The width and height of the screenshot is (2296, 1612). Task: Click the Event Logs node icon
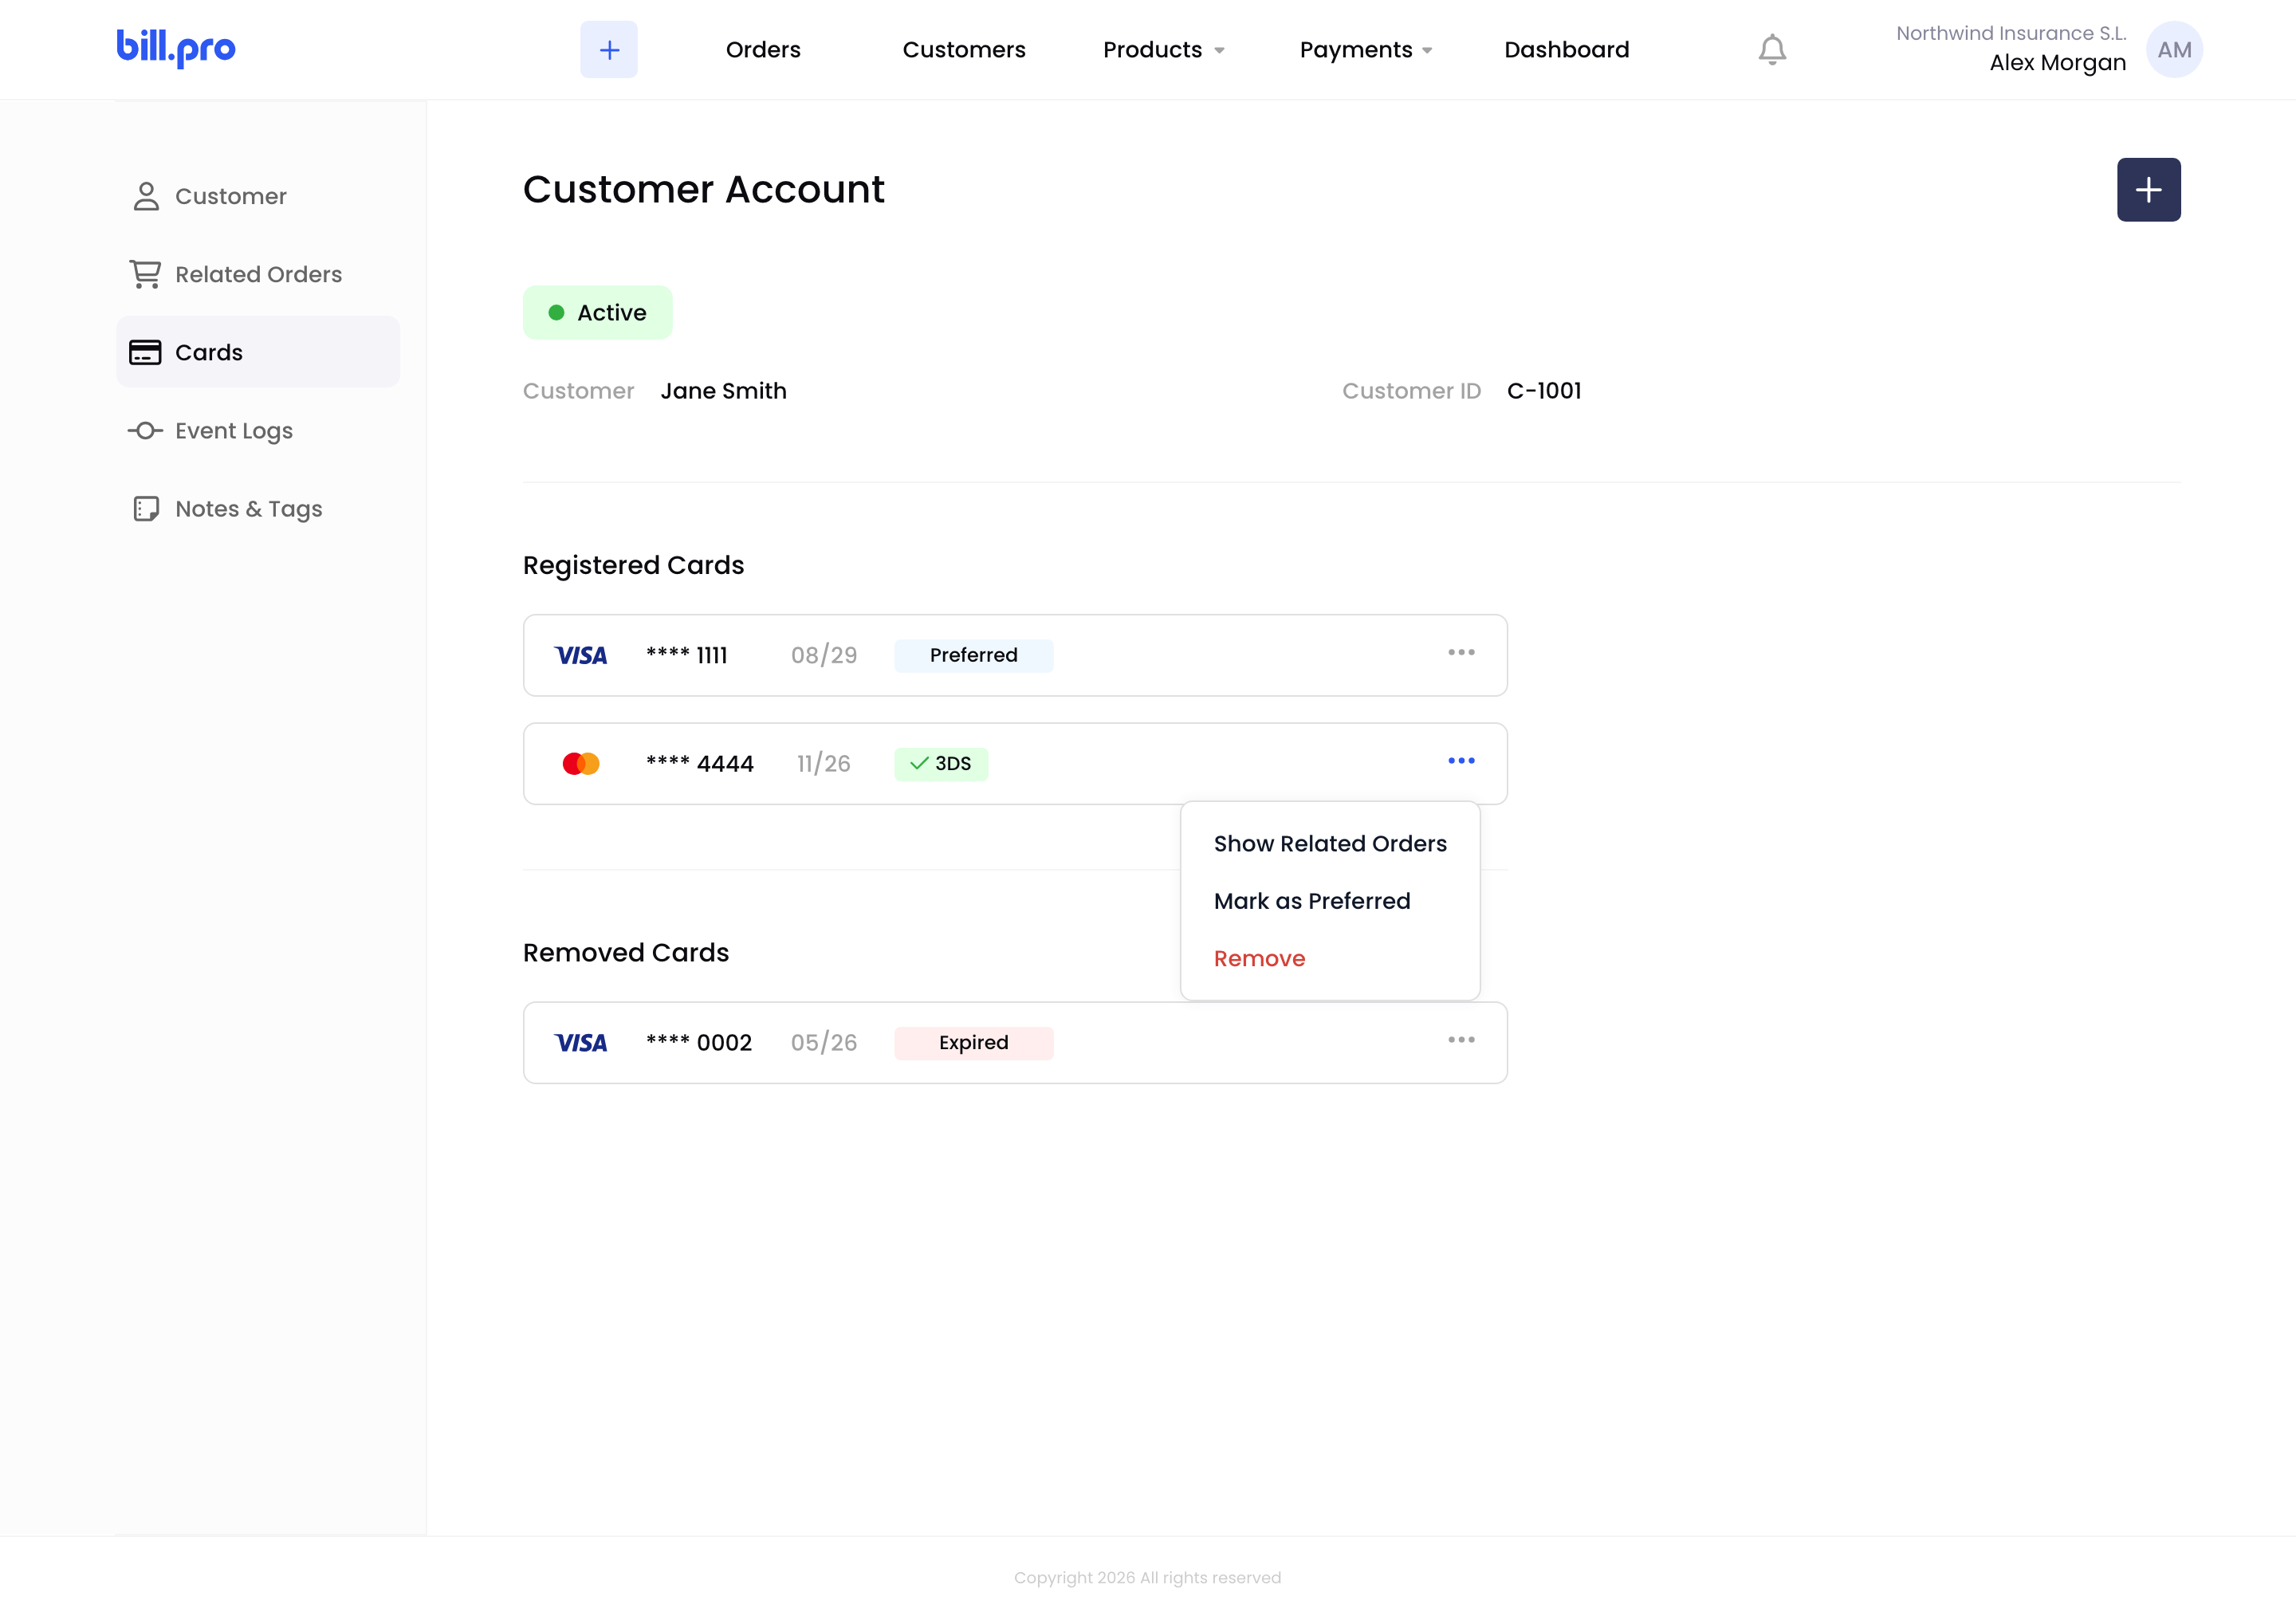[145, 430]
